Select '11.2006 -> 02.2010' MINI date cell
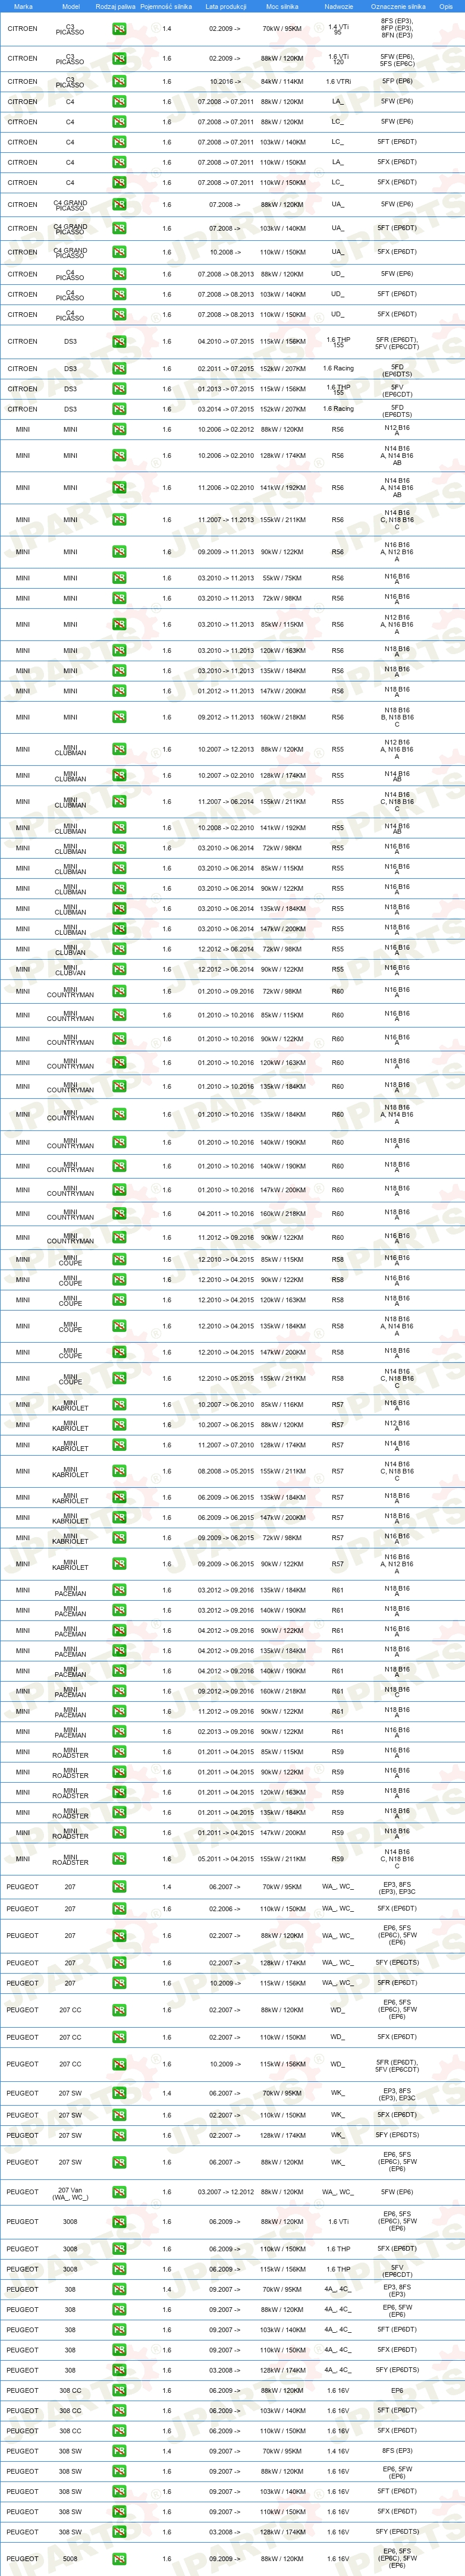The image size is (465, 2576). pos(225,488)
